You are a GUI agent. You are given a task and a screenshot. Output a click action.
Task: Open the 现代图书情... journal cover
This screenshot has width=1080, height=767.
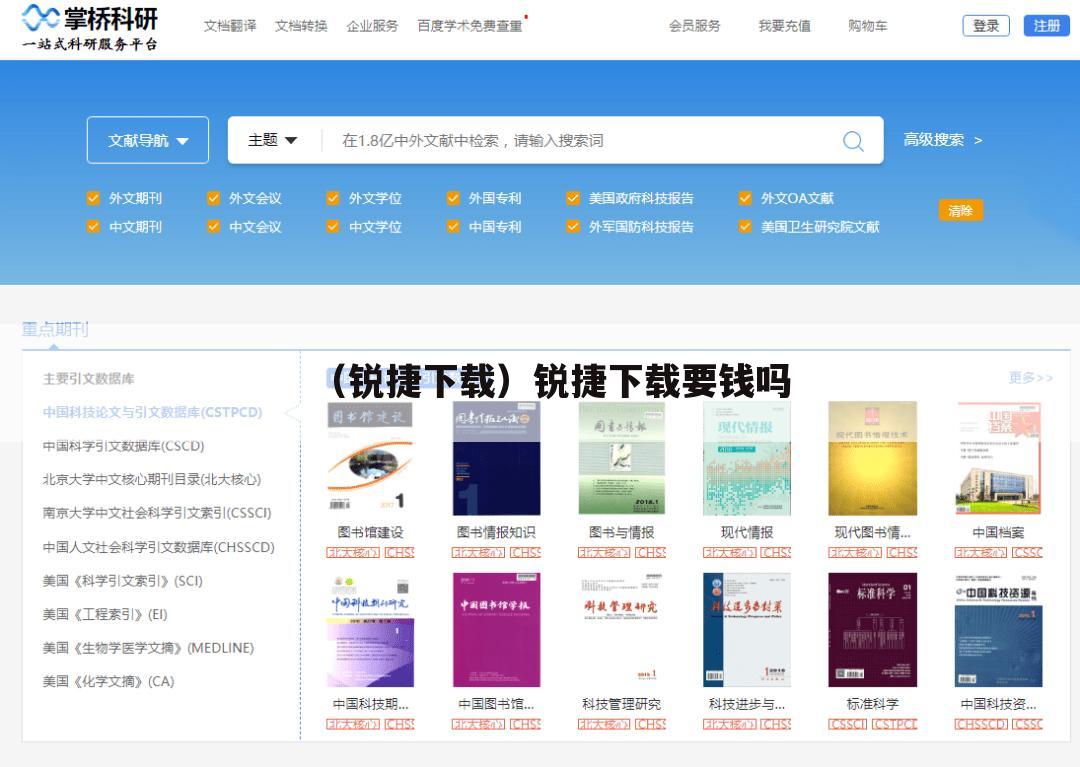point(873,459)
